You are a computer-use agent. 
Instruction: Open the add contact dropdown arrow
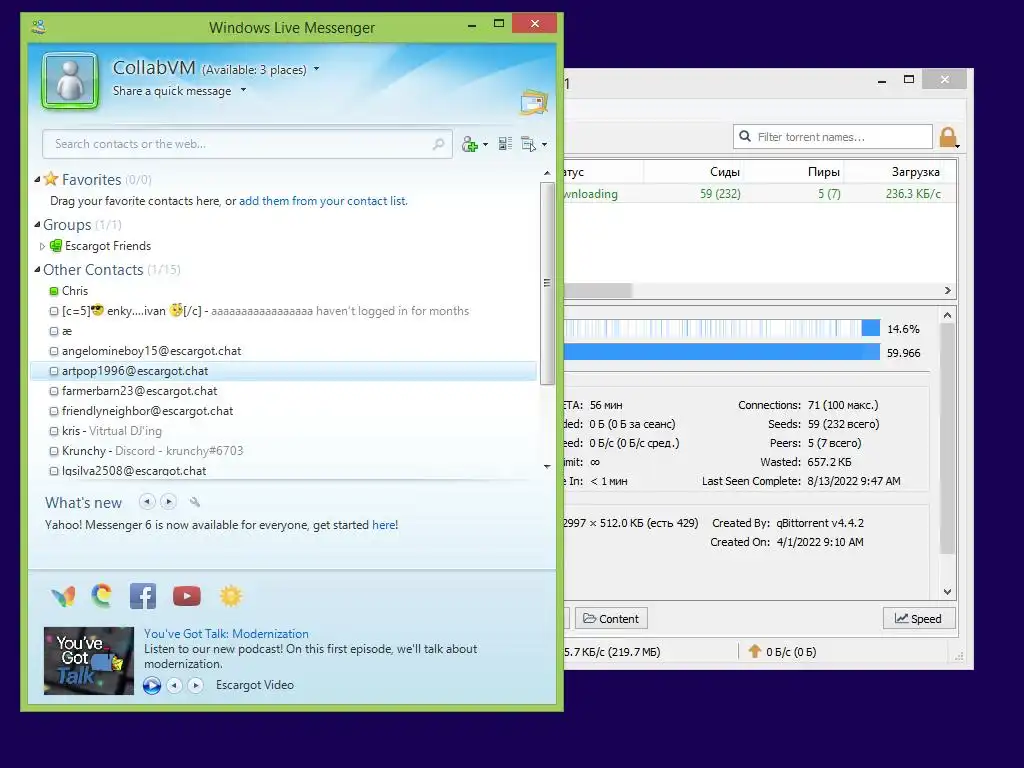click(x=485, y=145)
